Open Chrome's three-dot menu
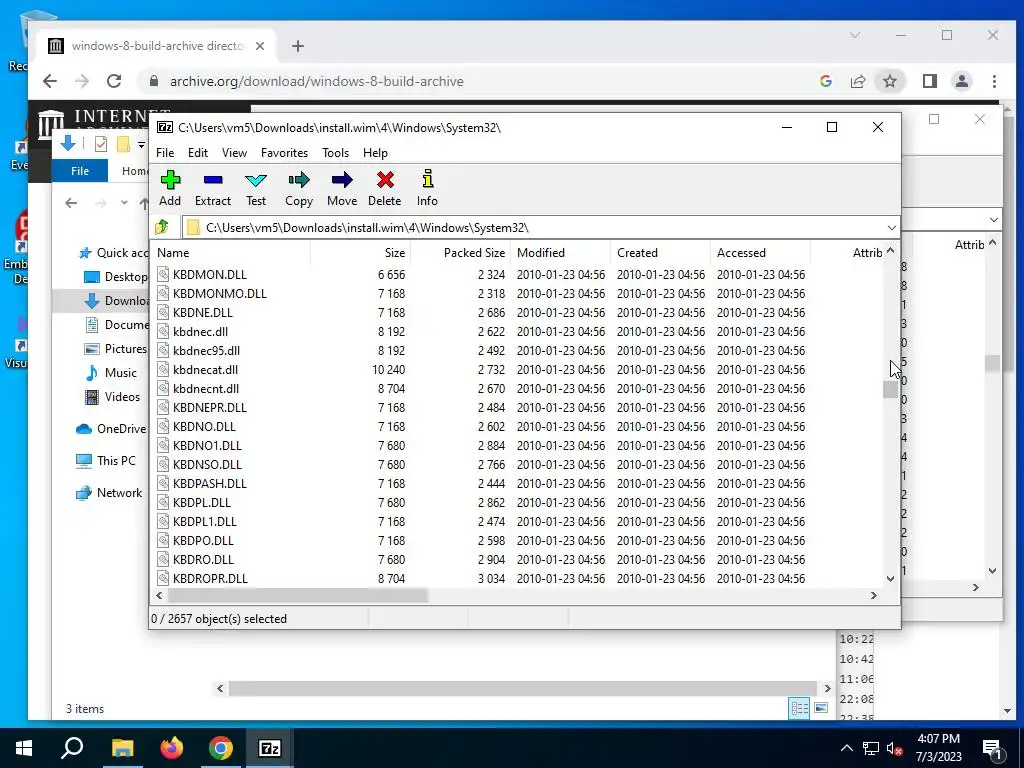 (x=994, y=81)
